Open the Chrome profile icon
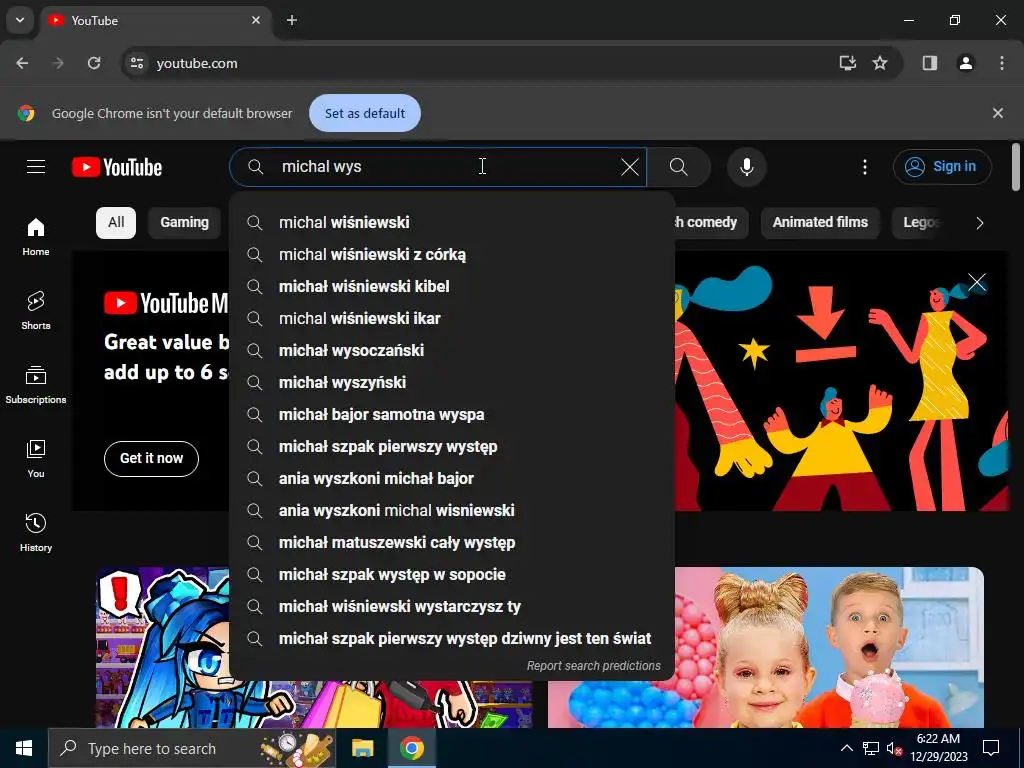 tap(966, 63)
